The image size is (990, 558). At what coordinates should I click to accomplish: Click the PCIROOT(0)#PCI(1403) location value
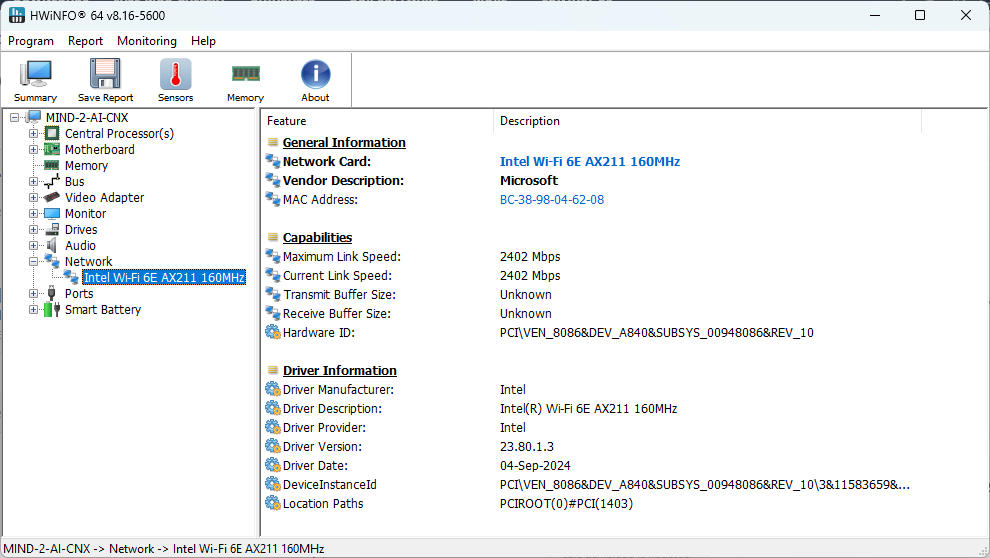click(566, 503)
